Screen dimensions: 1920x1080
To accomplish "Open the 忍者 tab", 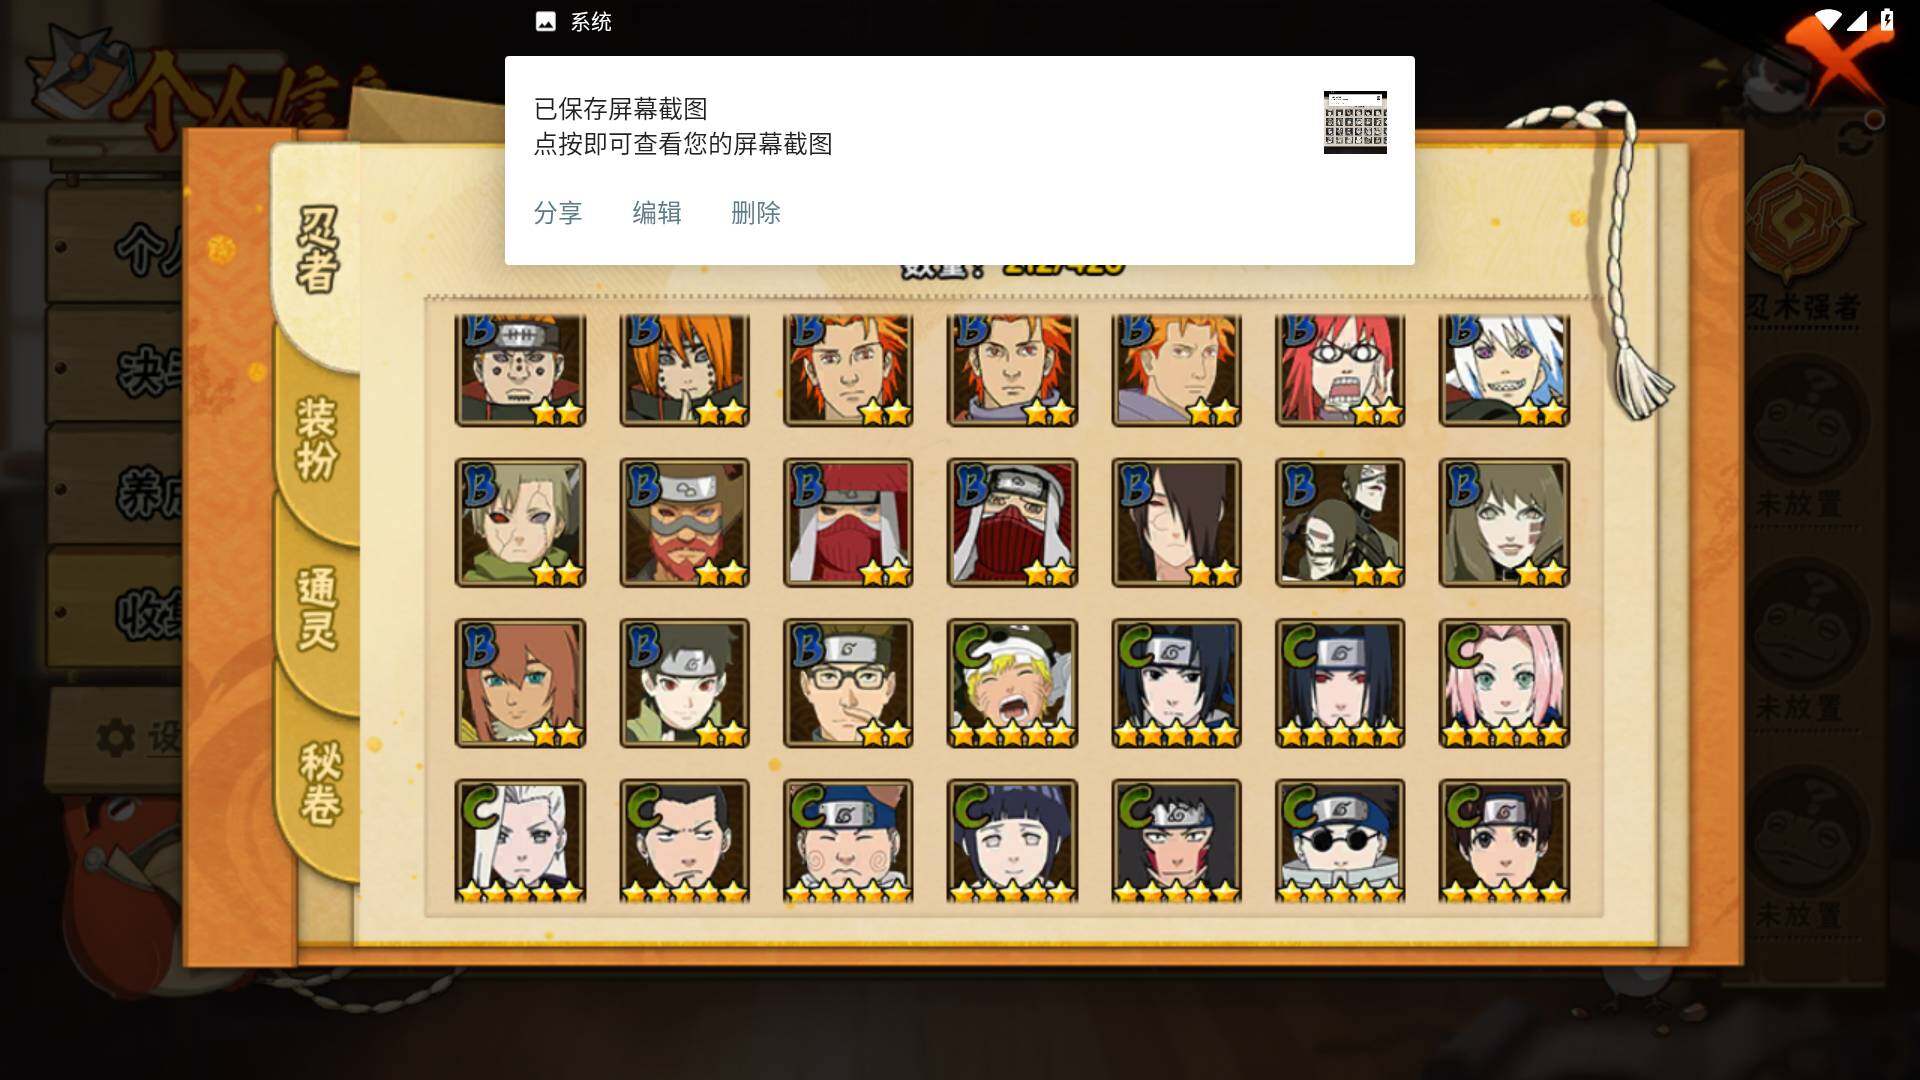I will pos(317,250).
